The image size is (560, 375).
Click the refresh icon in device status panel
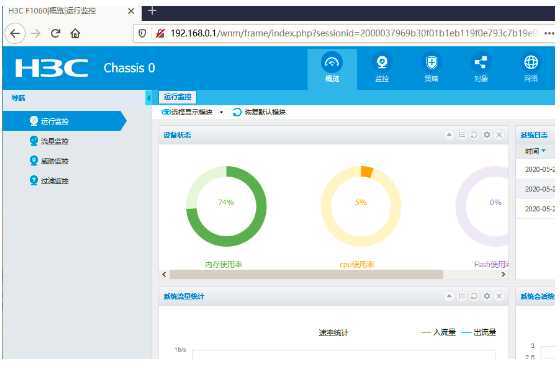[x=474, y=135]
